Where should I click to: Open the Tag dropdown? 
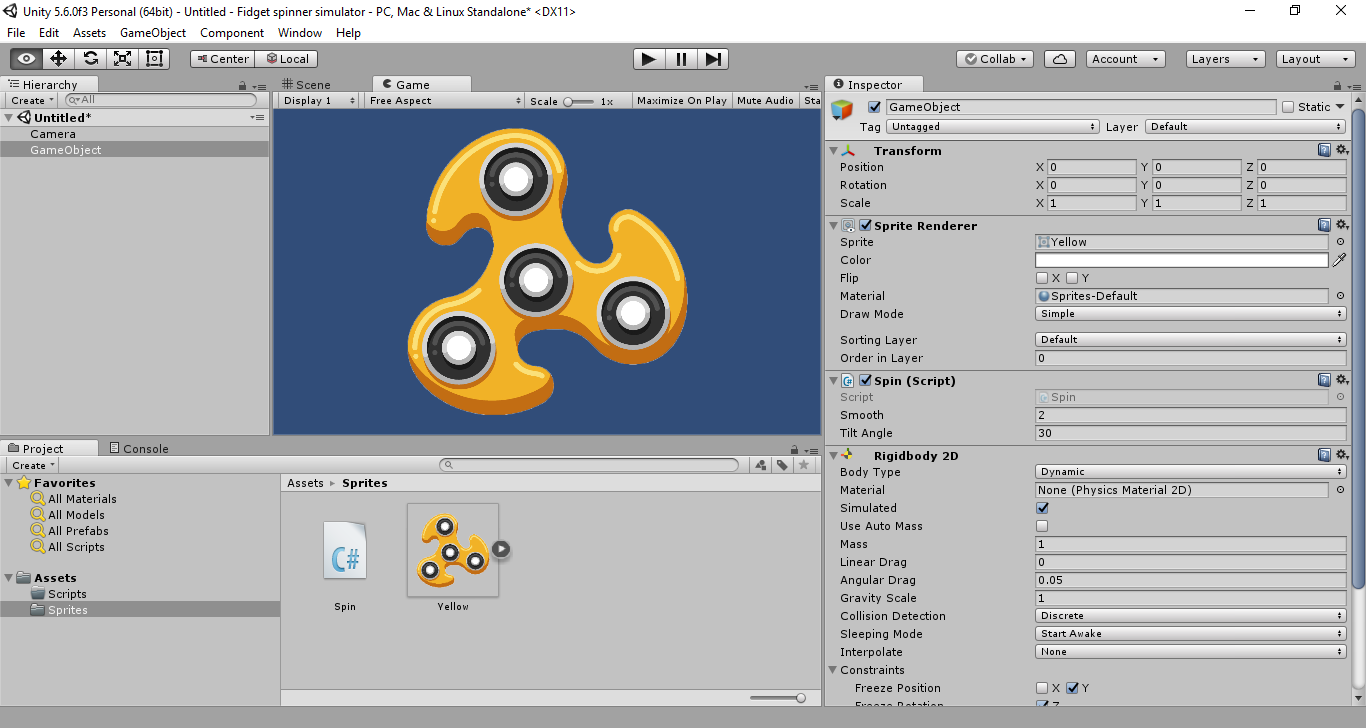(993, 127)
